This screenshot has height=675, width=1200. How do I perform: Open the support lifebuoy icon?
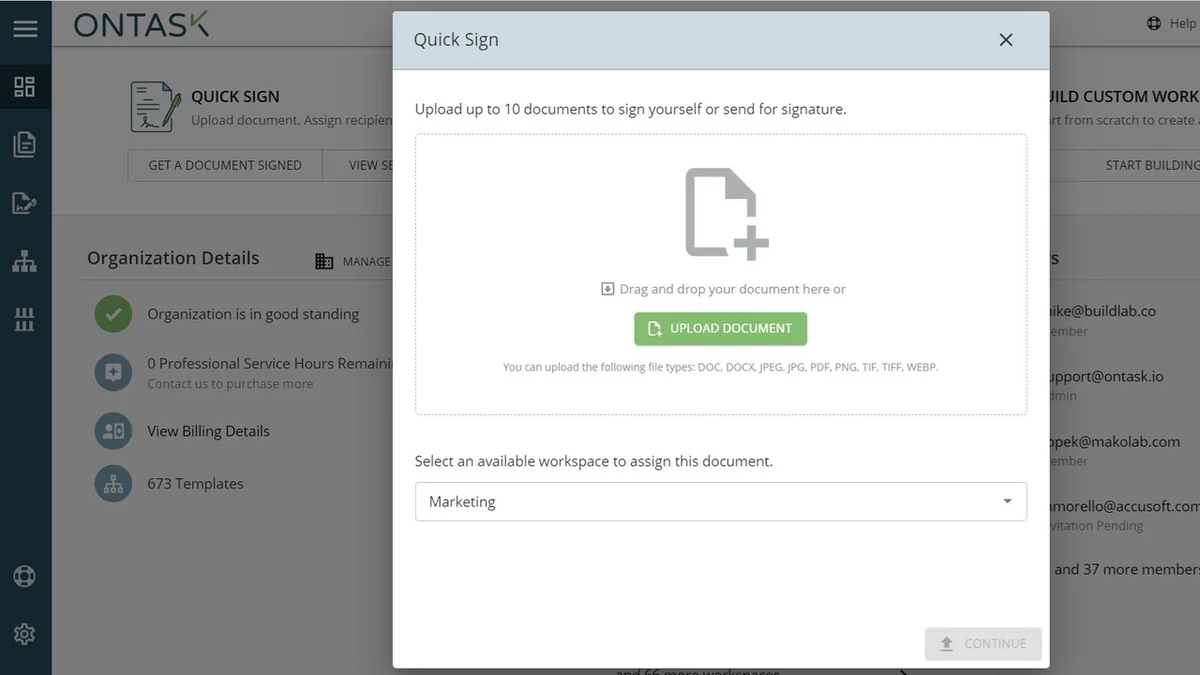point(25,576)
